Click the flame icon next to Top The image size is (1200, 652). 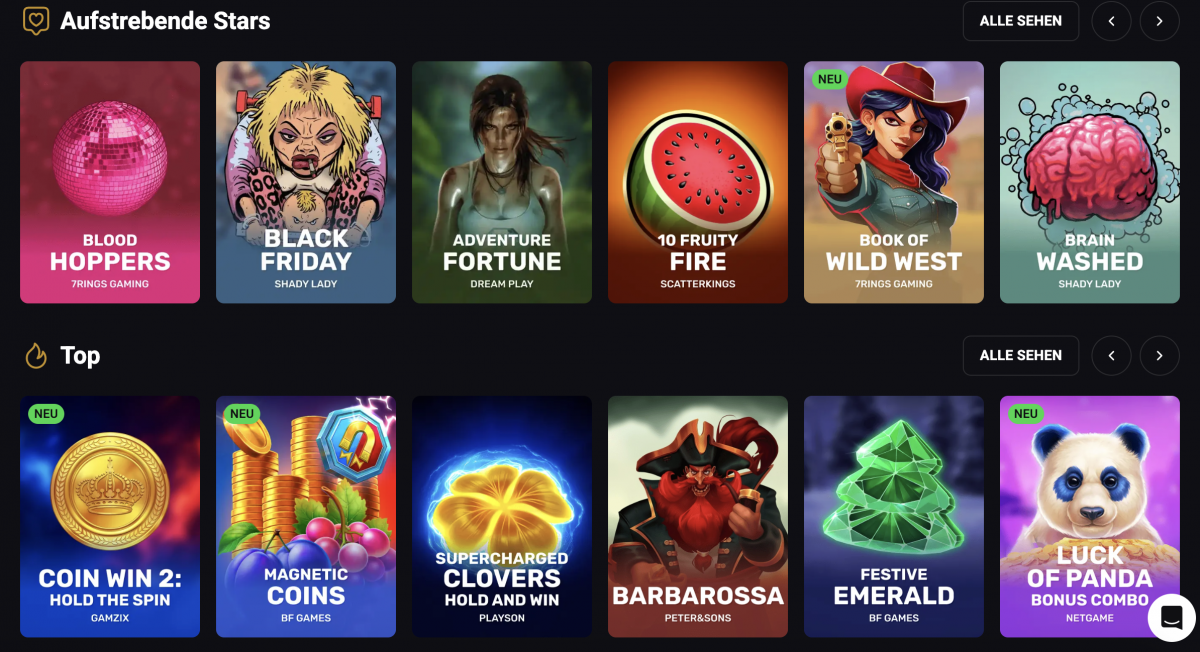pos(36,356)
